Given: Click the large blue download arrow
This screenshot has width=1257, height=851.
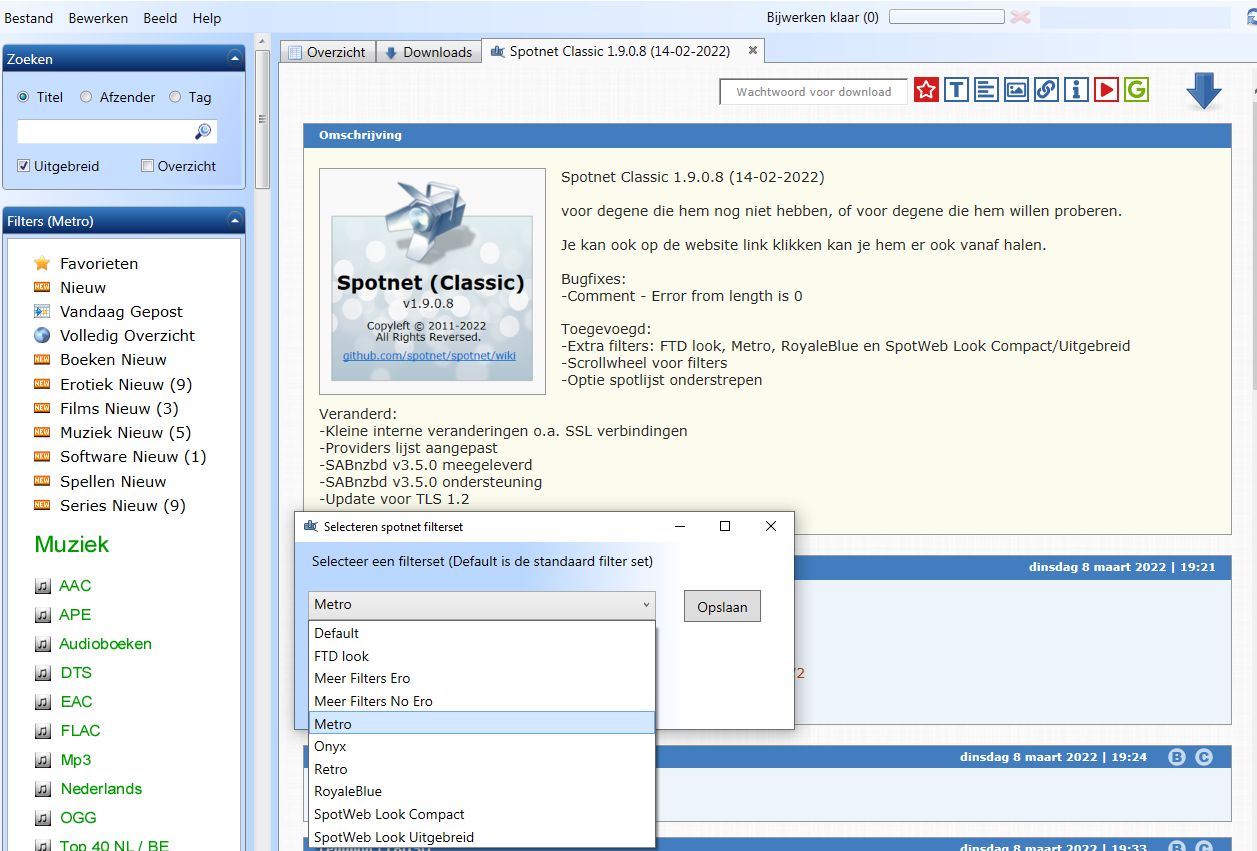Looking at the screenshot, I should click(1204, 91).
